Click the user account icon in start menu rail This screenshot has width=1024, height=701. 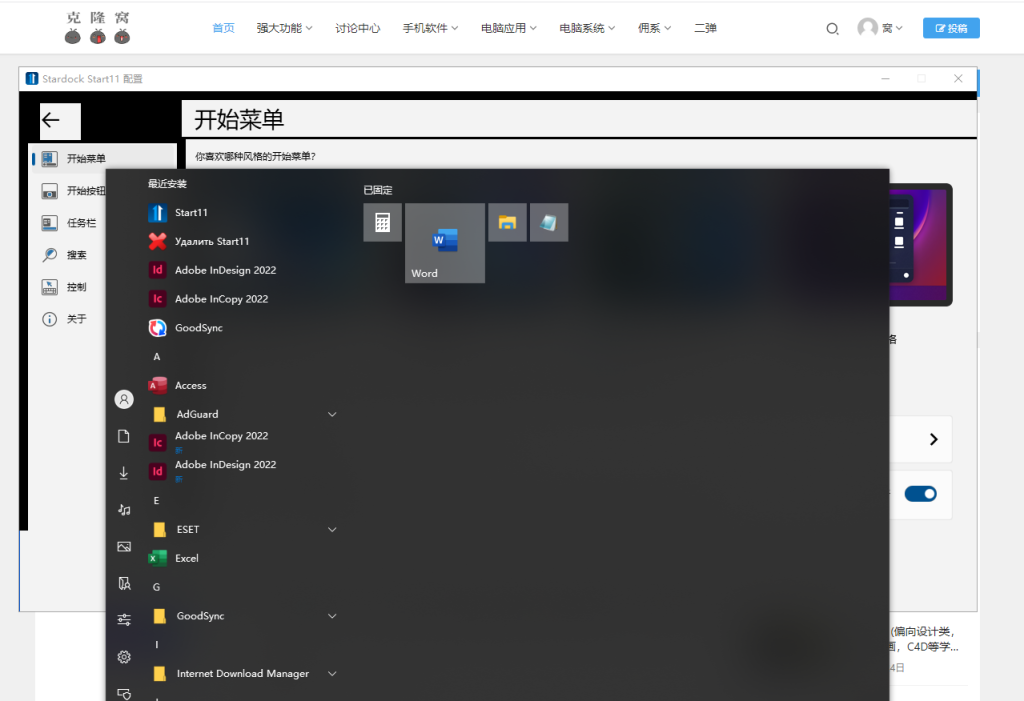pos(124,399)
